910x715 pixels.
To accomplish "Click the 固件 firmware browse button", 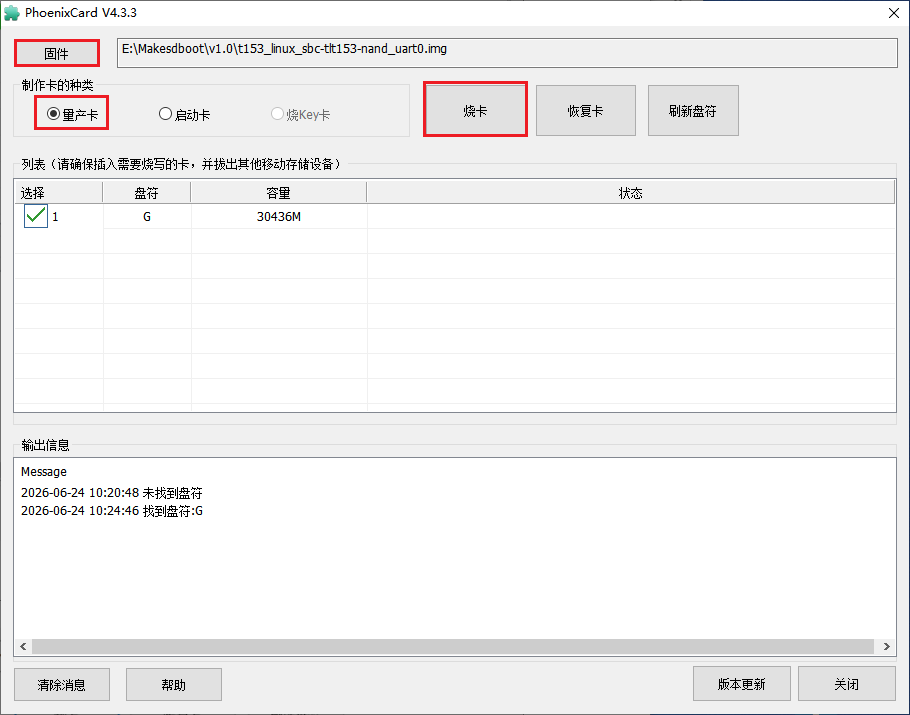I will (56, 53).
